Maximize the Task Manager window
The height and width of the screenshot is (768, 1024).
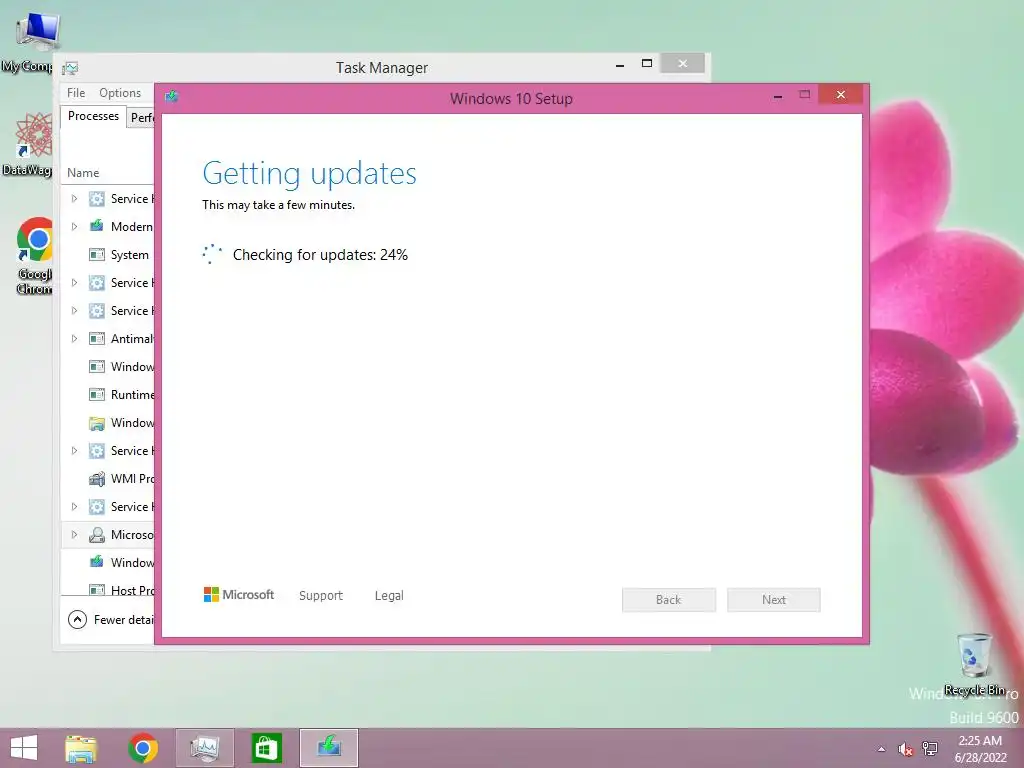[647, 63]
